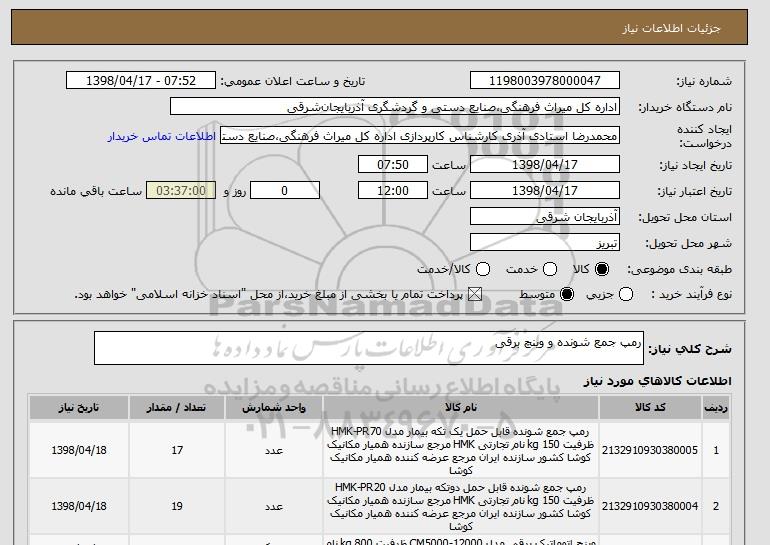Click the remaining time countdown 03:37:00
Viewport: 770px width, 545px height.
click(x=181, y=191)
